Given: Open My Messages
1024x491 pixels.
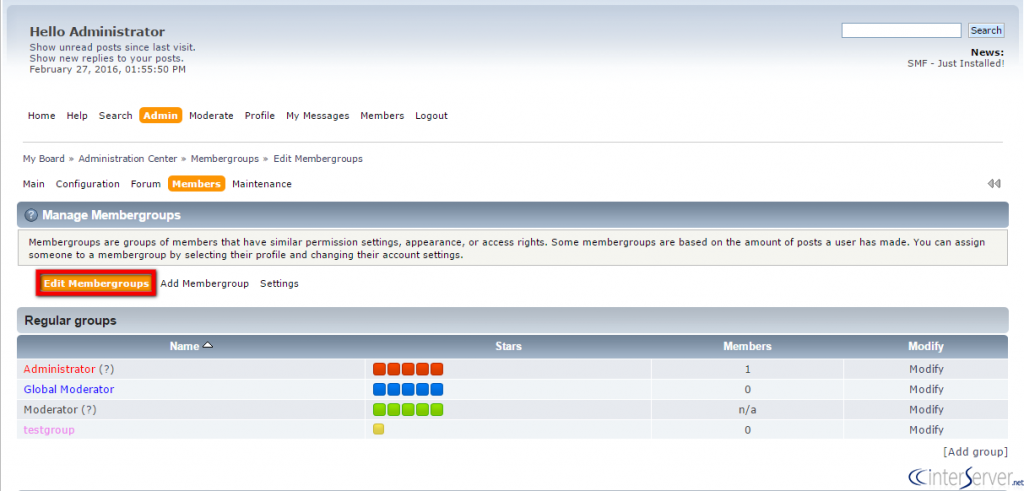Looking at the screenshot, I should coord(317,116).
